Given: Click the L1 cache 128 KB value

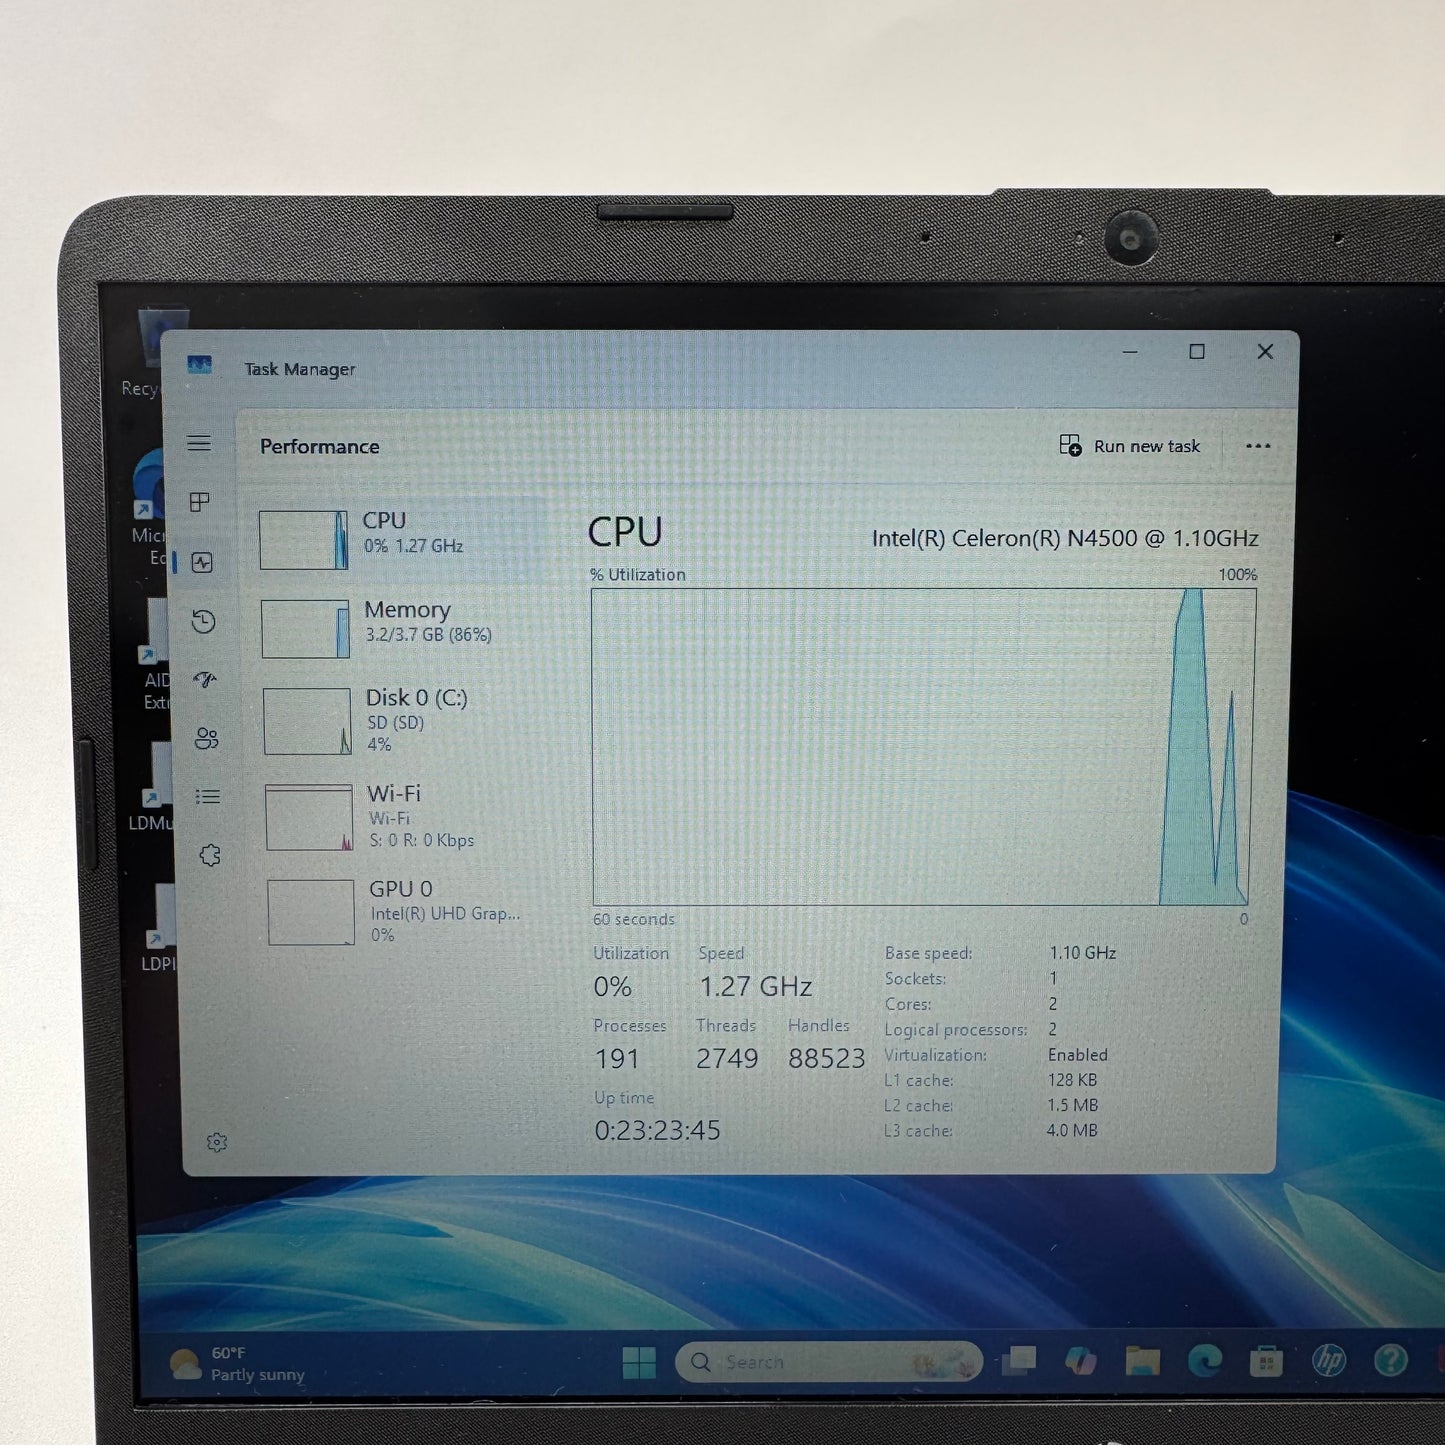Looking at the screenshot, I should click(1073, 1080).
